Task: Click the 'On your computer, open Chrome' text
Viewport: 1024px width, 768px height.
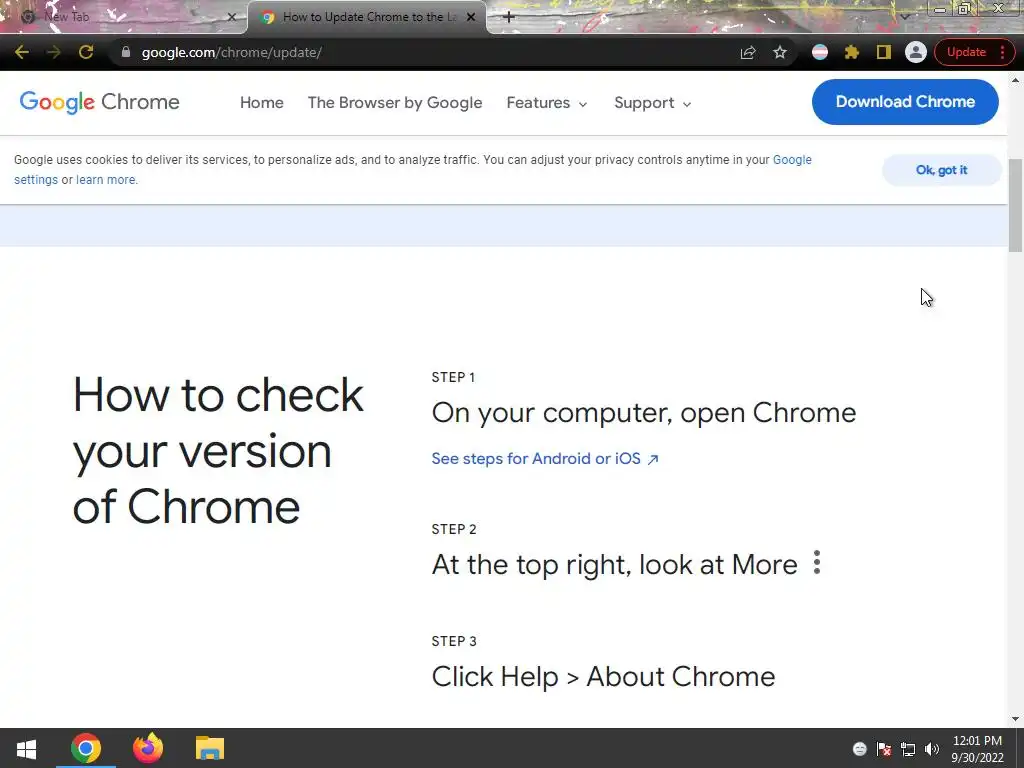Action: point(644,413)
